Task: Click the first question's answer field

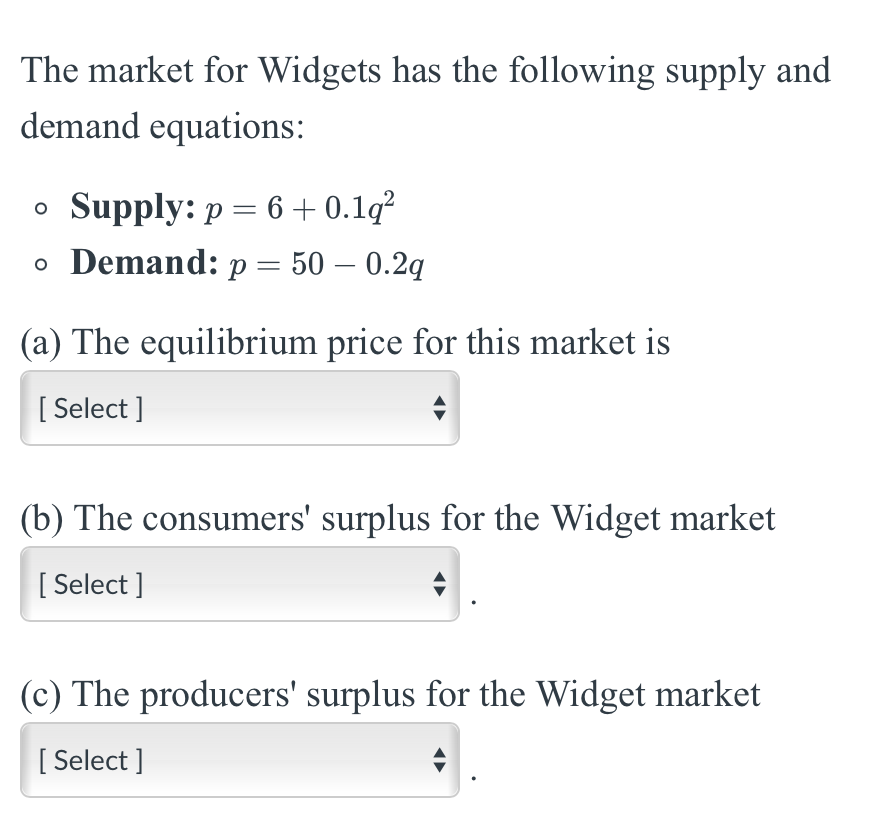Action: 240,407
